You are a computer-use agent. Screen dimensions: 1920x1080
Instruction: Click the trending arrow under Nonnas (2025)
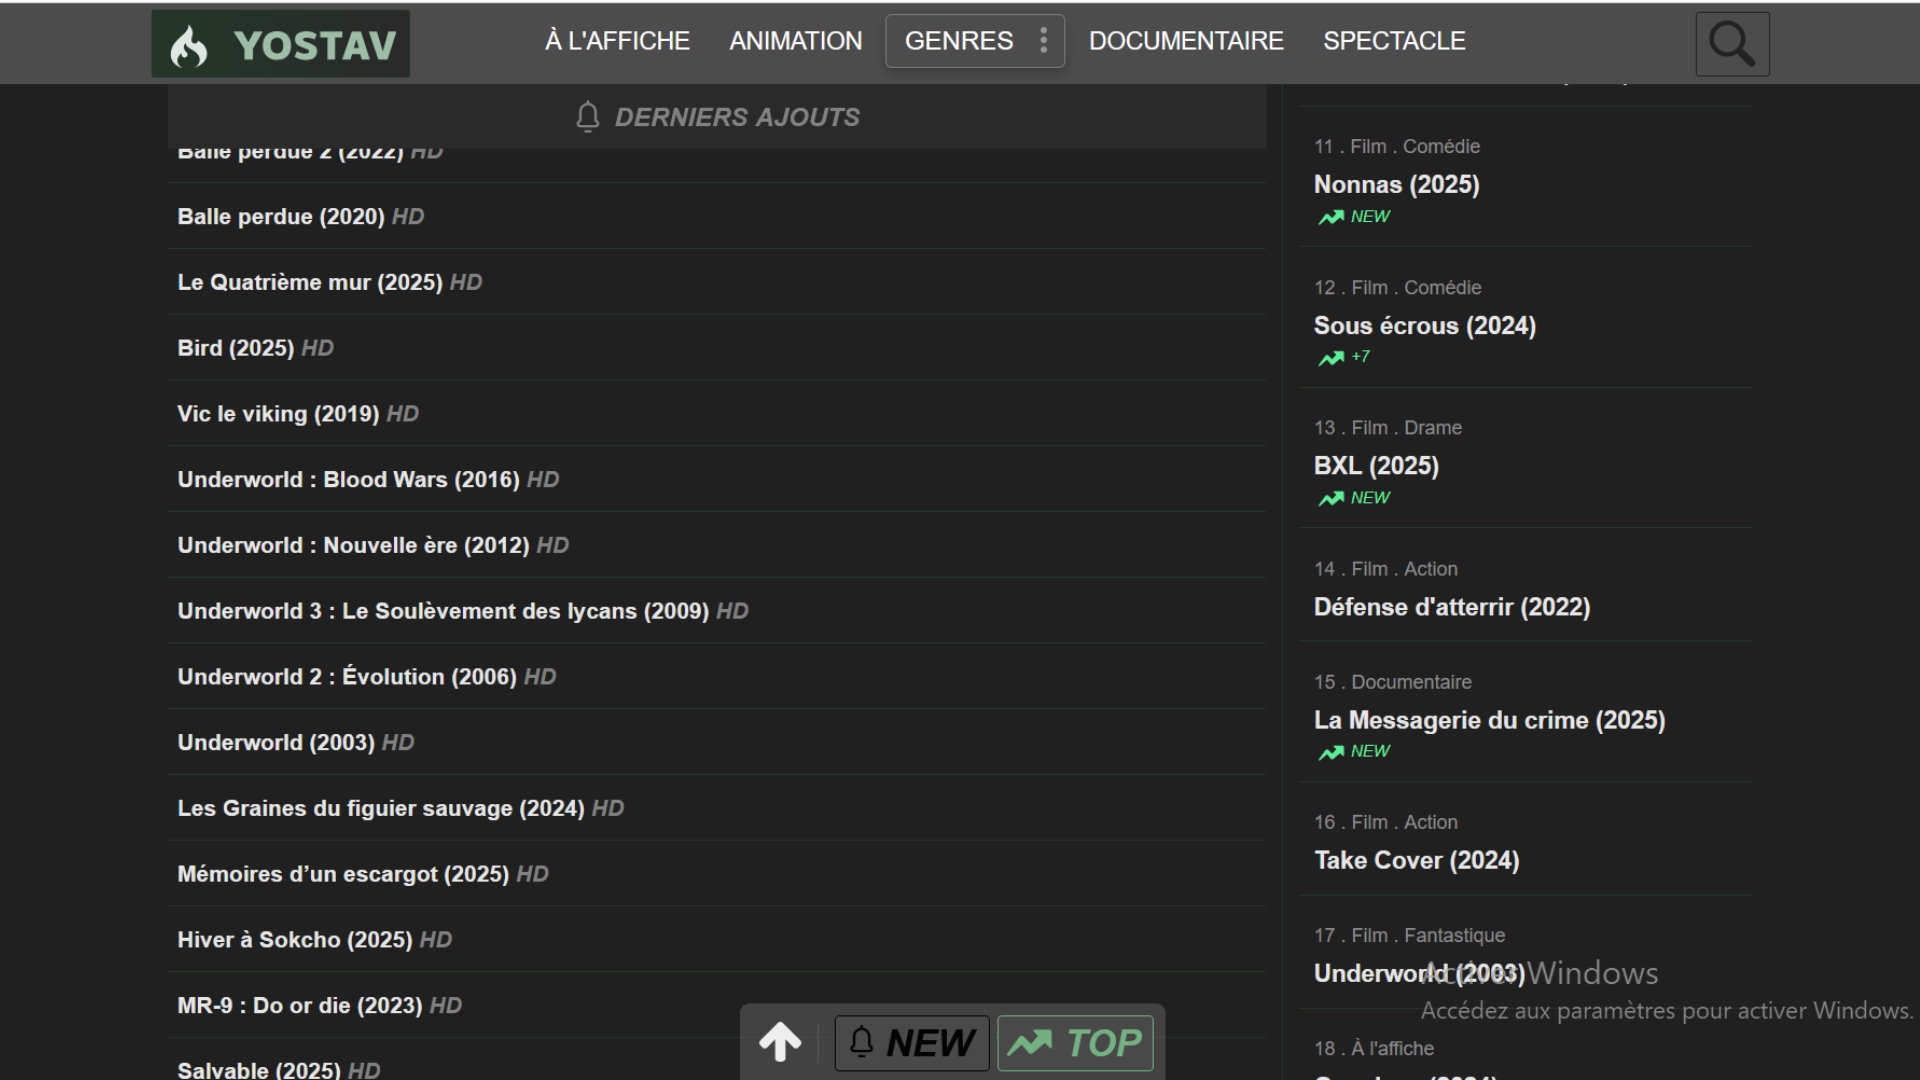coord(1331,217)
